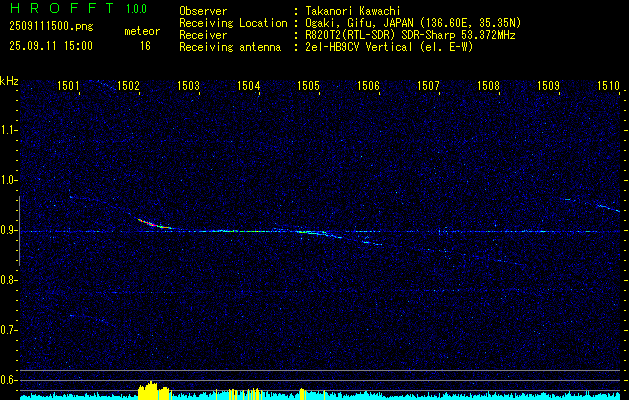Click the date stamp 25.09.11 15:00

(51, 46)
